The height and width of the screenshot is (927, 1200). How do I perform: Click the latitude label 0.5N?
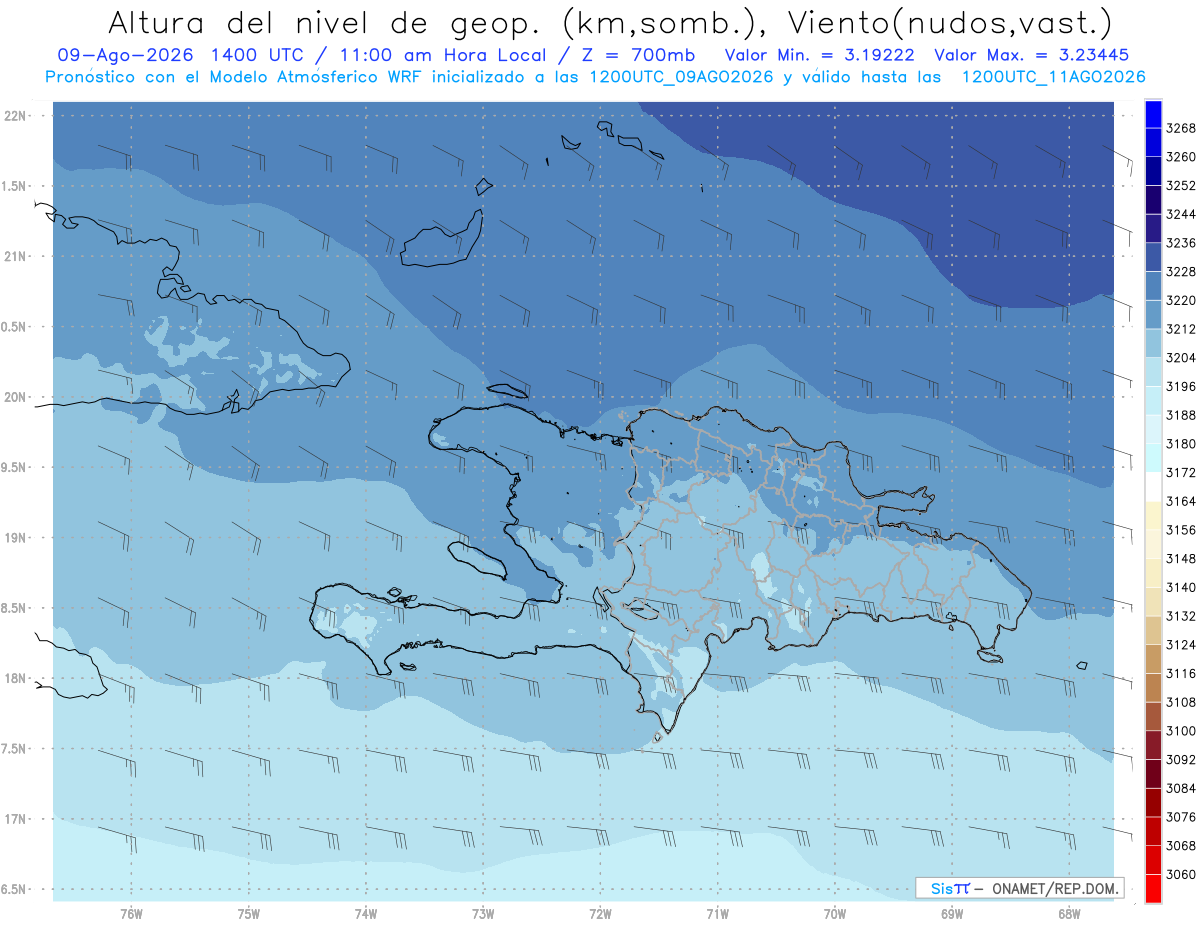click(14, 327)
